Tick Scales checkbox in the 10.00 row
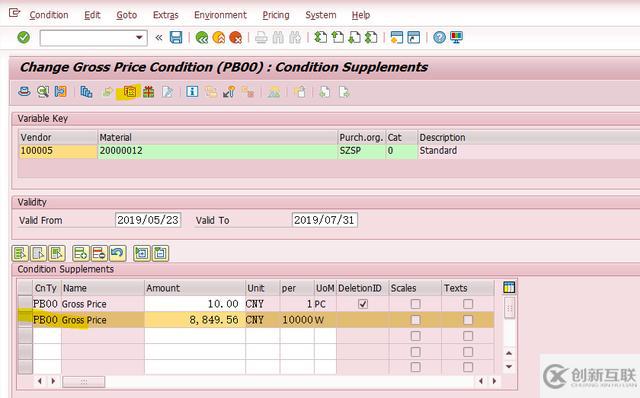The height and width of the screenshot is (398, 640). [416, 304]
